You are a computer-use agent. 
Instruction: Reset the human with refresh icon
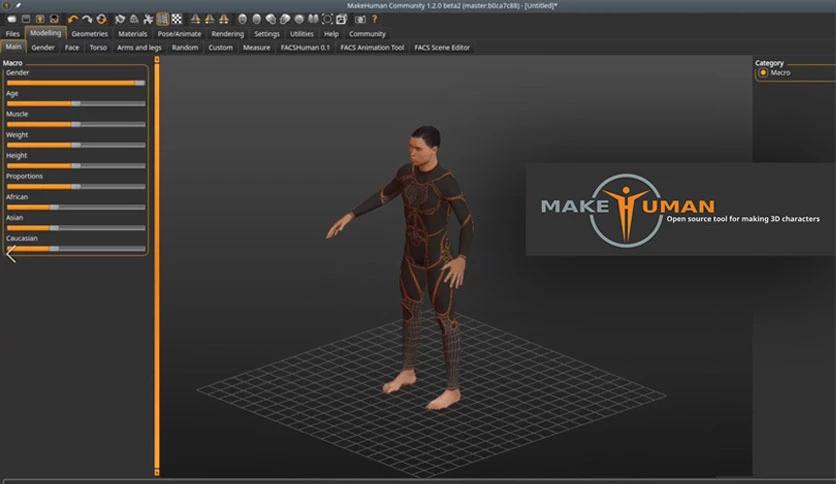tap(101, 19)
